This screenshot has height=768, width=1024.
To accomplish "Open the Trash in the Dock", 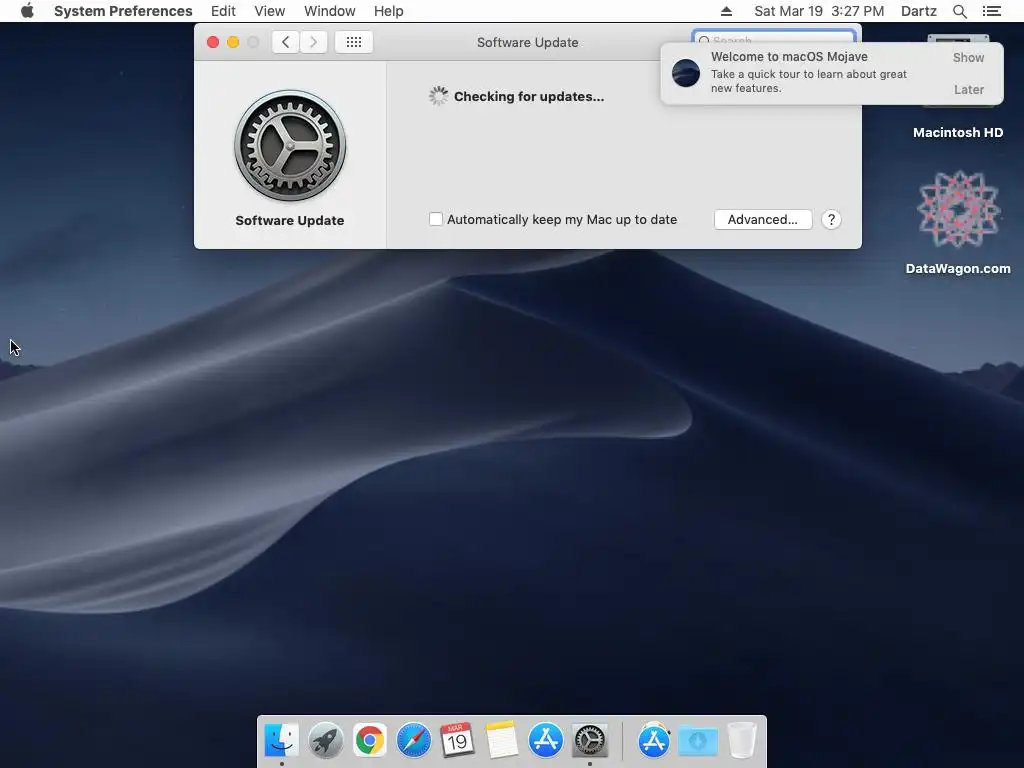I will click(x=742, y=740).
